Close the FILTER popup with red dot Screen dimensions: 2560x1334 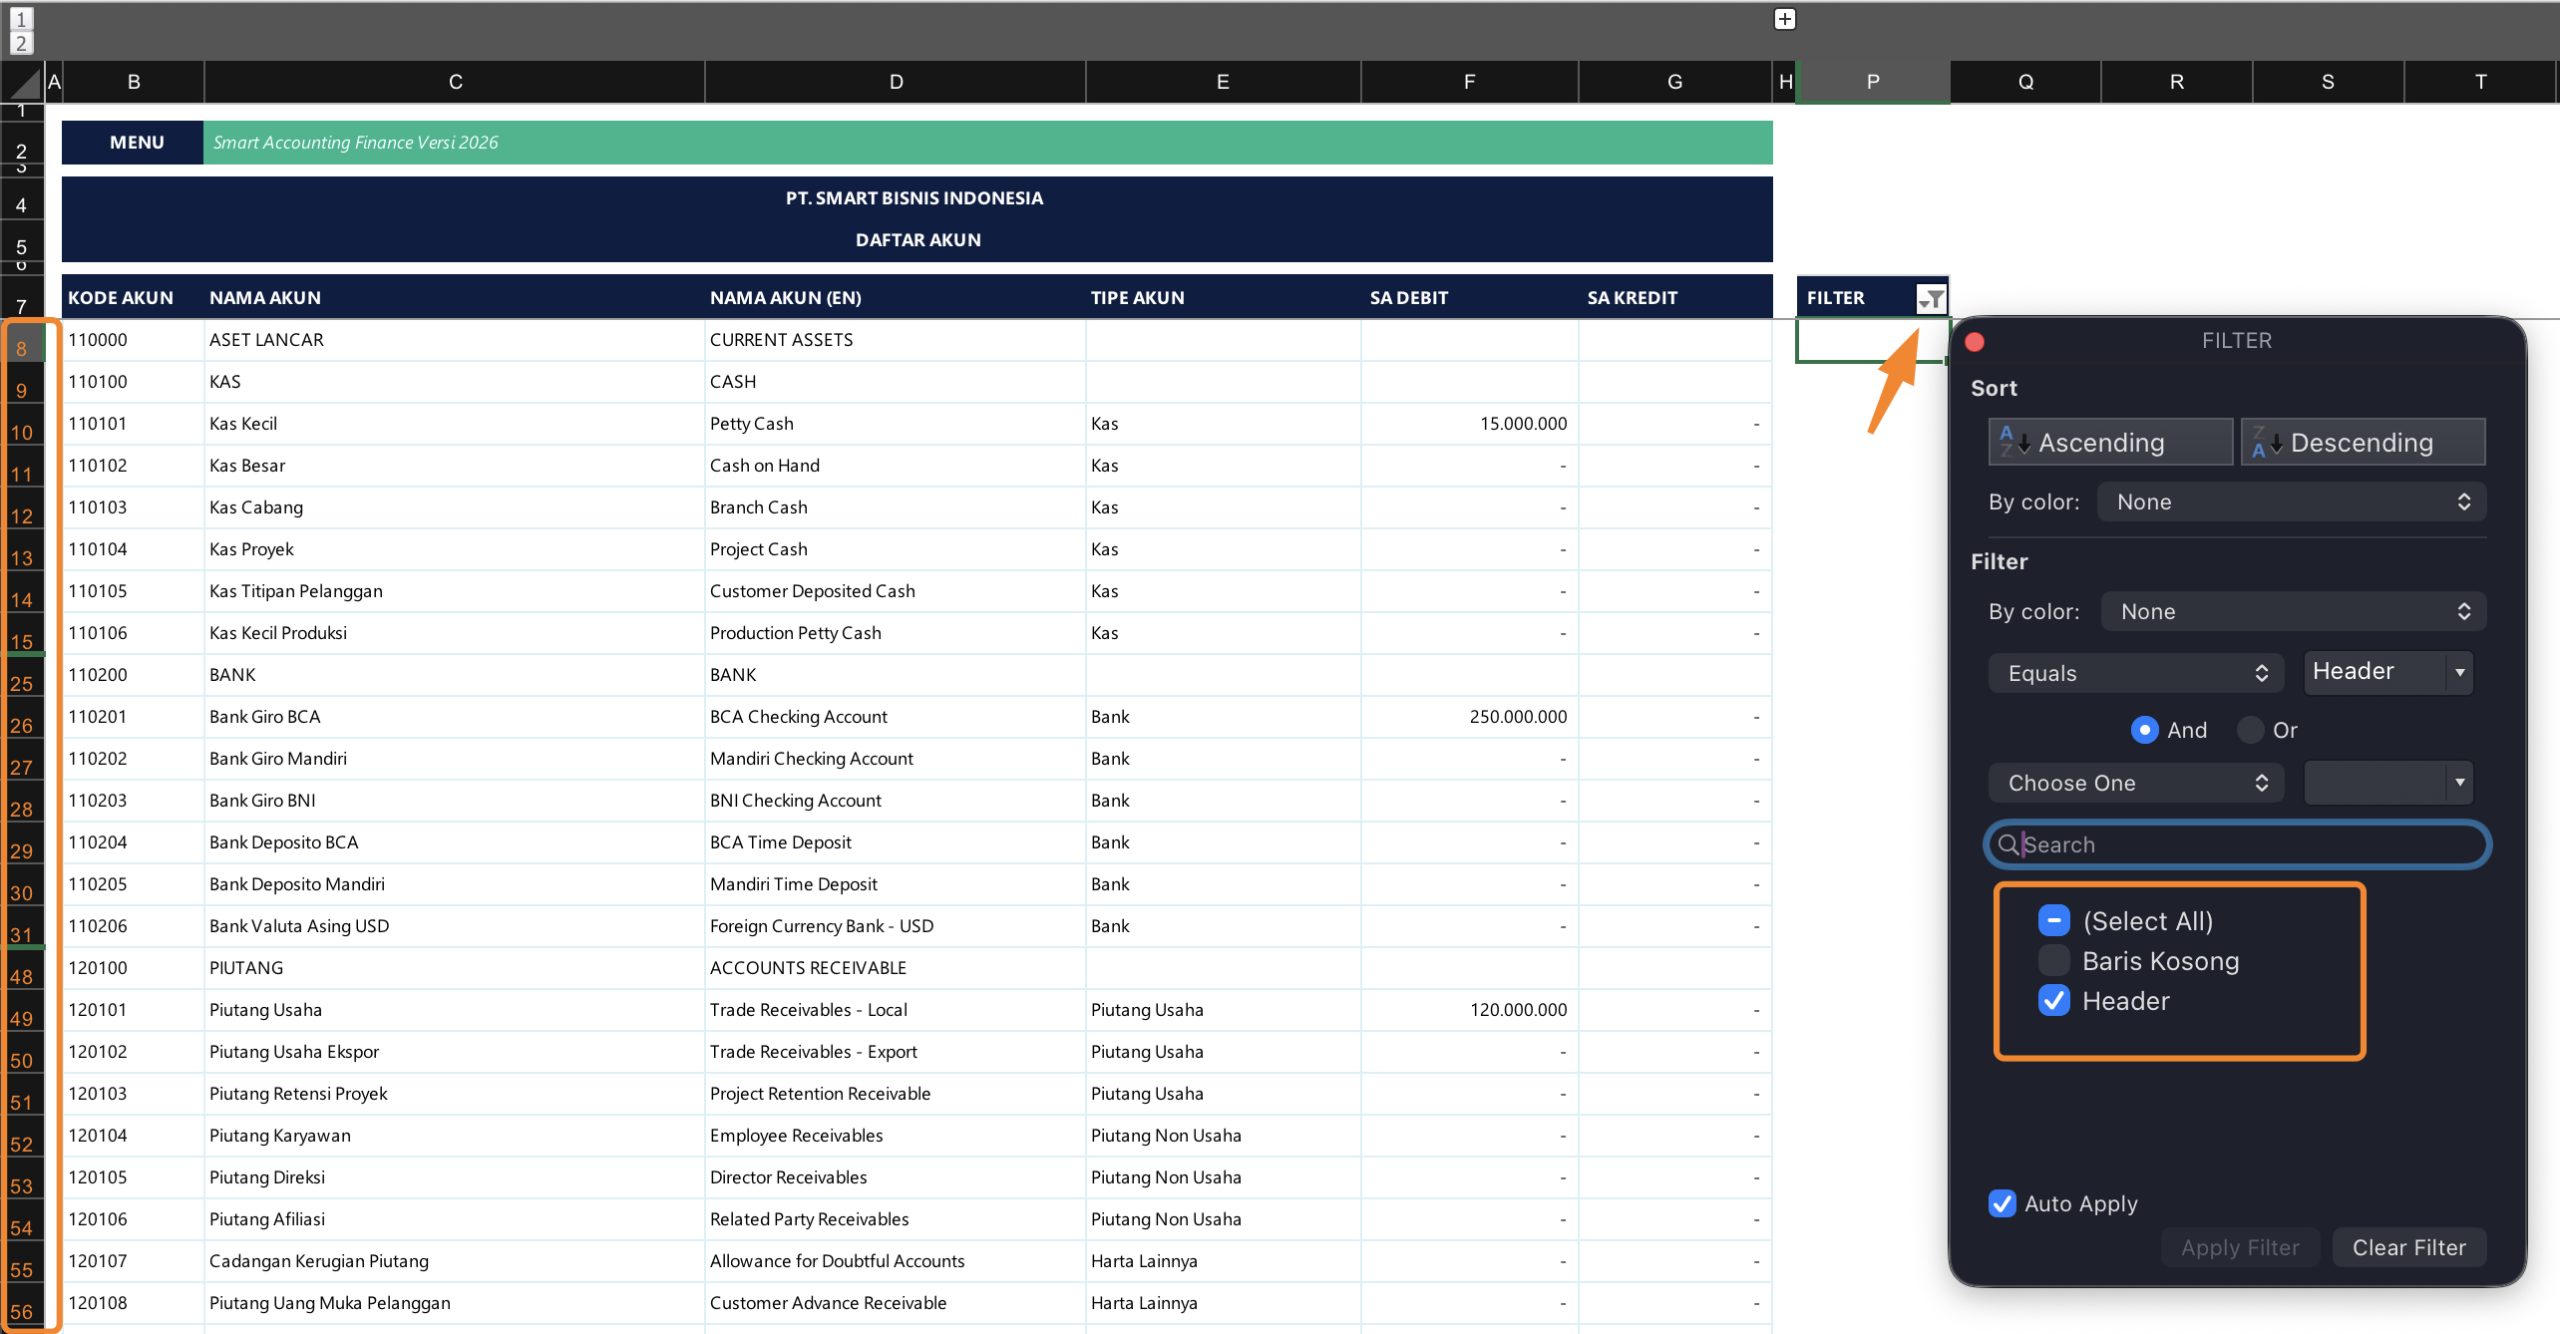(x=1975, y=341)
